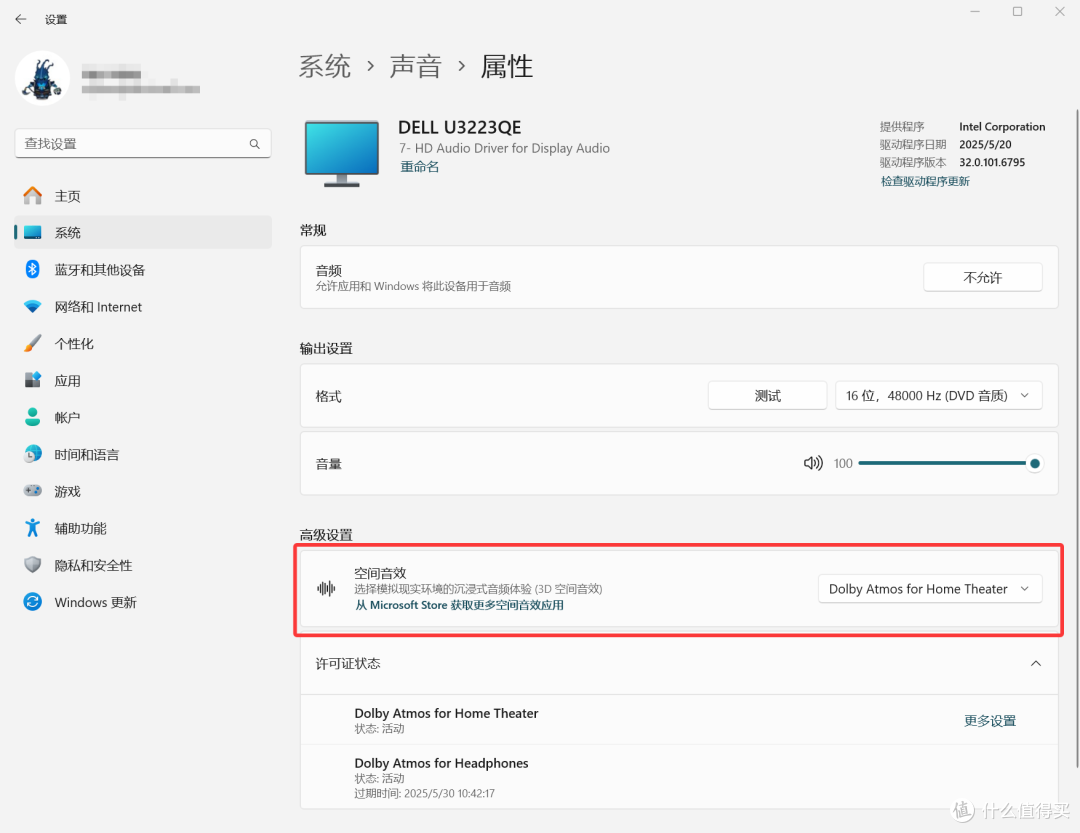1080x833 pixels.
Task: Open 辅助功能 in the sidebar
Action: [x=143, y=528]
